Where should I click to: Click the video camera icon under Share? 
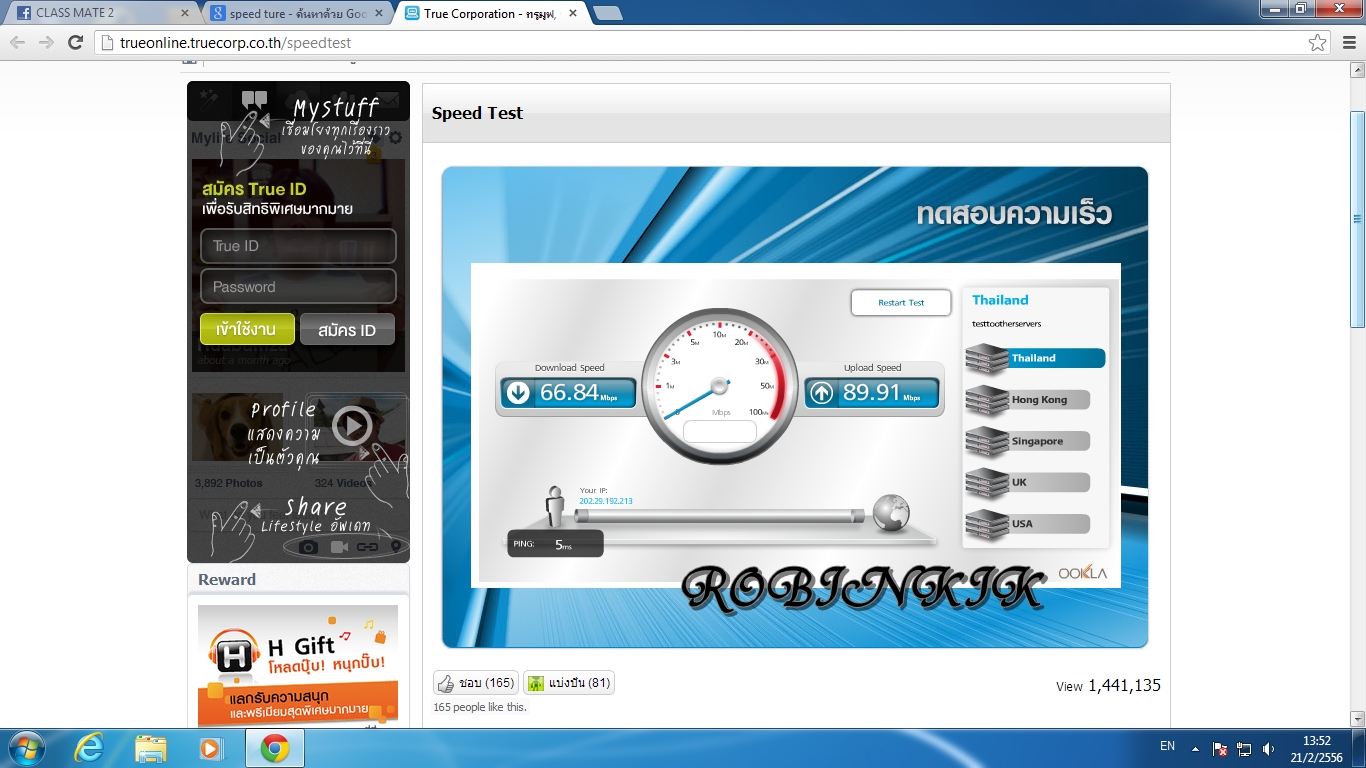[339, 547]
